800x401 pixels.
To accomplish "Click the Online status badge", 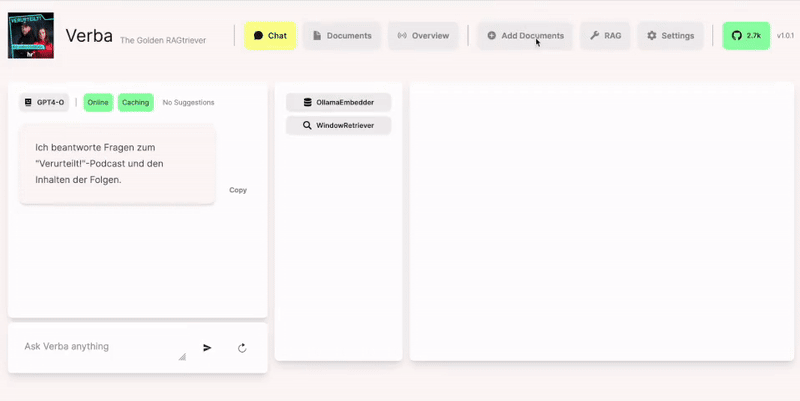I will (x=98, y=103).
